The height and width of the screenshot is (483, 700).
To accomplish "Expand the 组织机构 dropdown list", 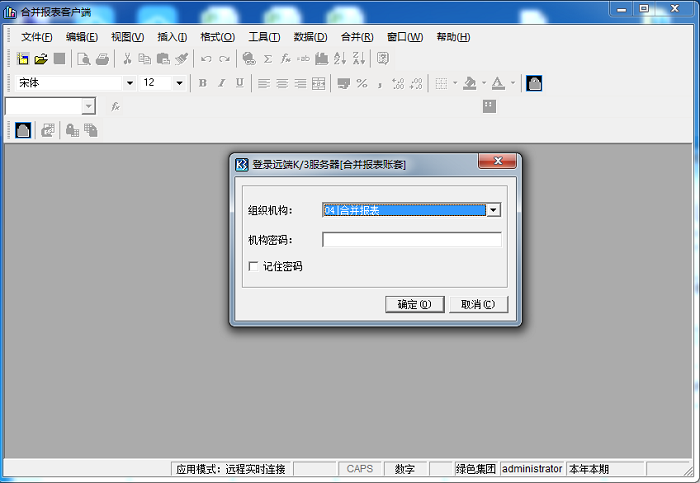I will click(493, 210).
